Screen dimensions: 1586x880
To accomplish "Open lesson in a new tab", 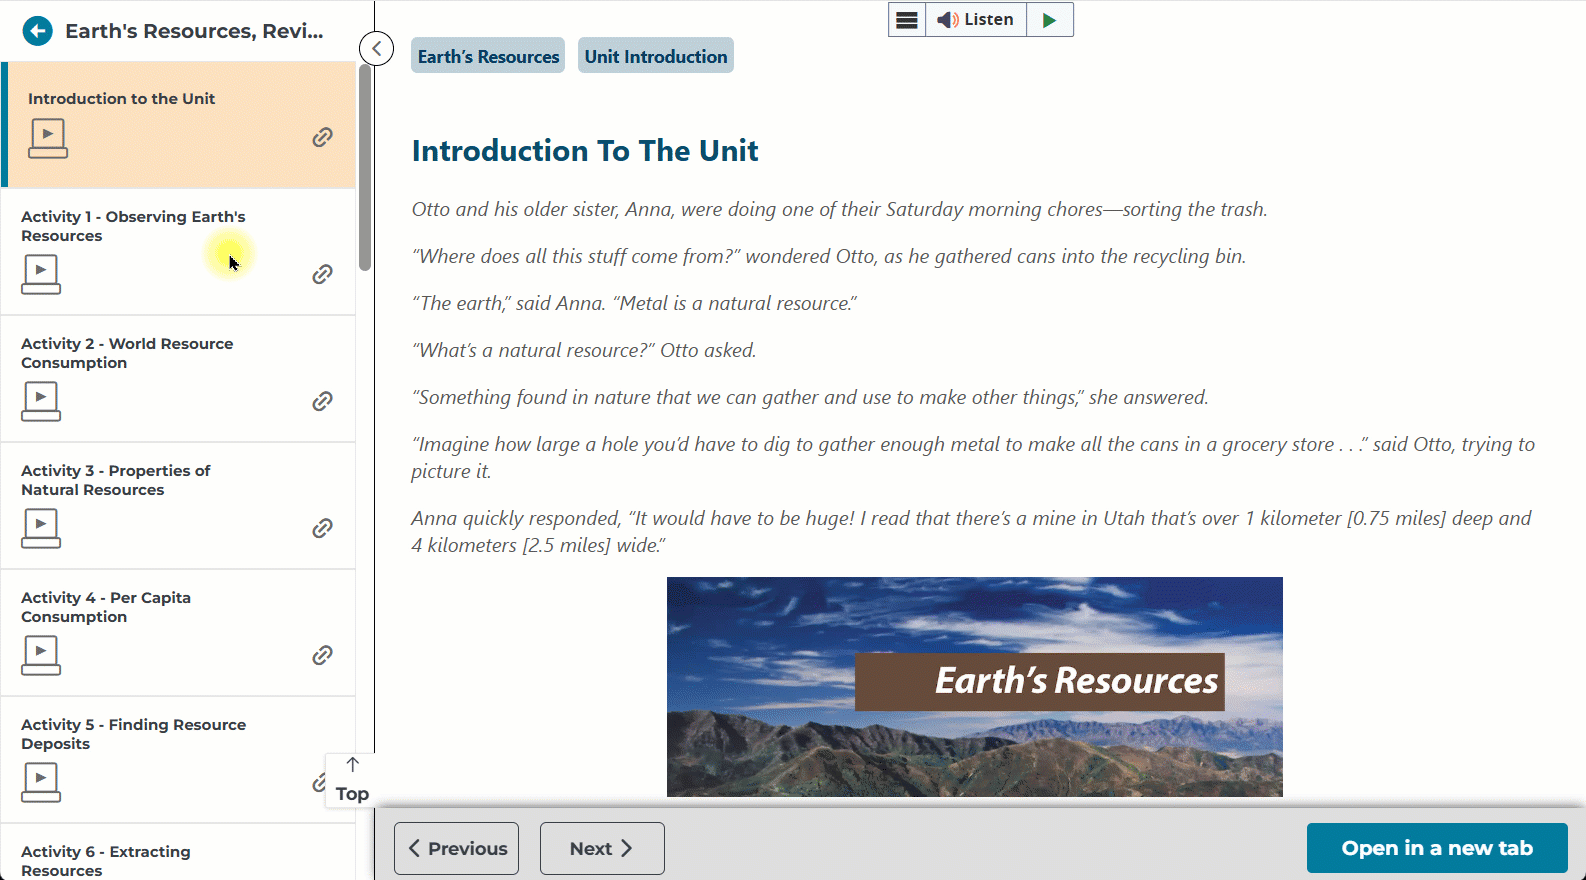I will [x=1437, y=848].
